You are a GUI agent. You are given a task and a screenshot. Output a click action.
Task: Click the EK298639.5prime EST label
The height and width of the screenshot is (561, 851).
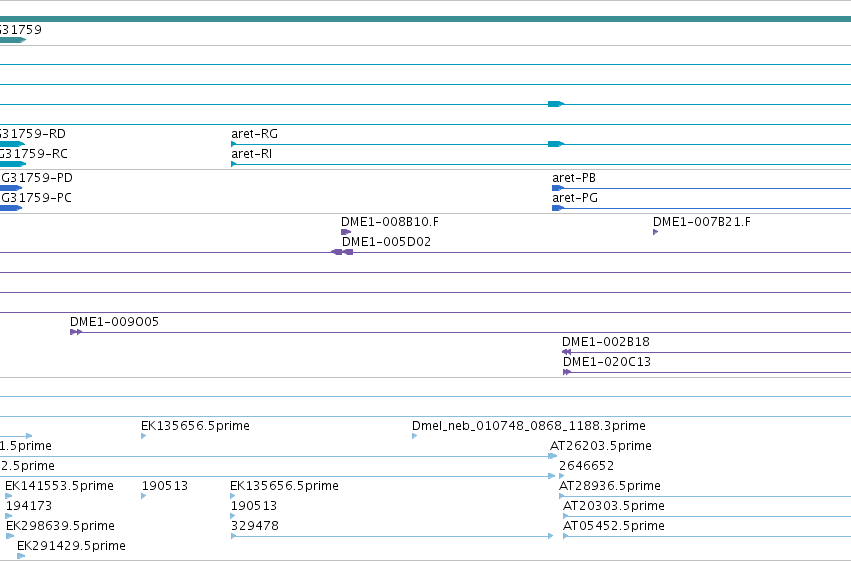[x=60, y=526]
